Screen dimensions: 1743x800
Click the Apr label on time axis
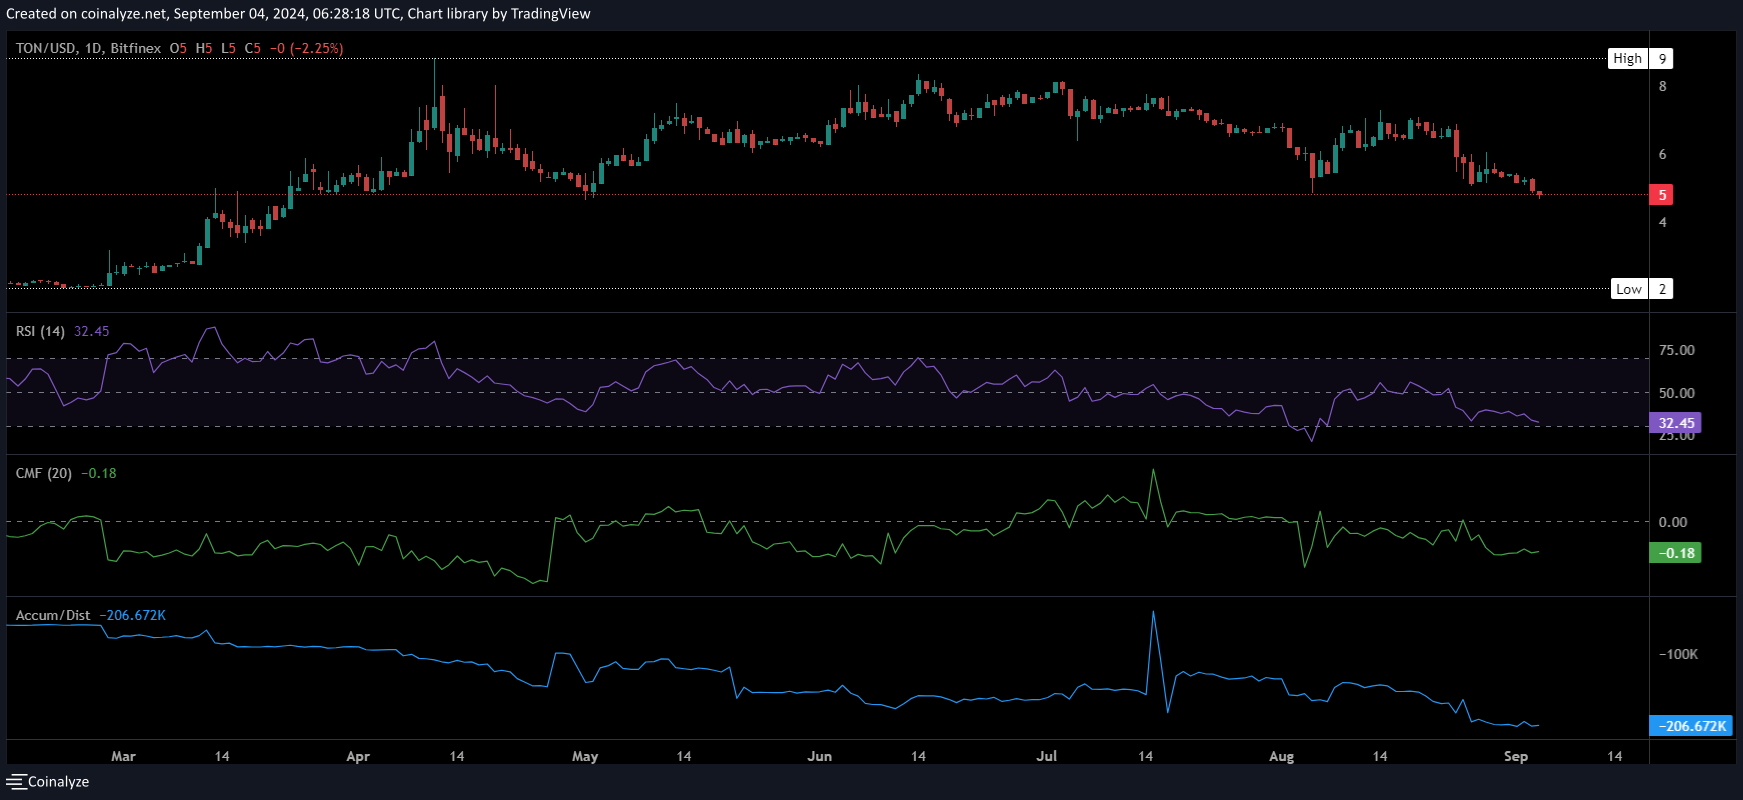click(x=358, y=756)
